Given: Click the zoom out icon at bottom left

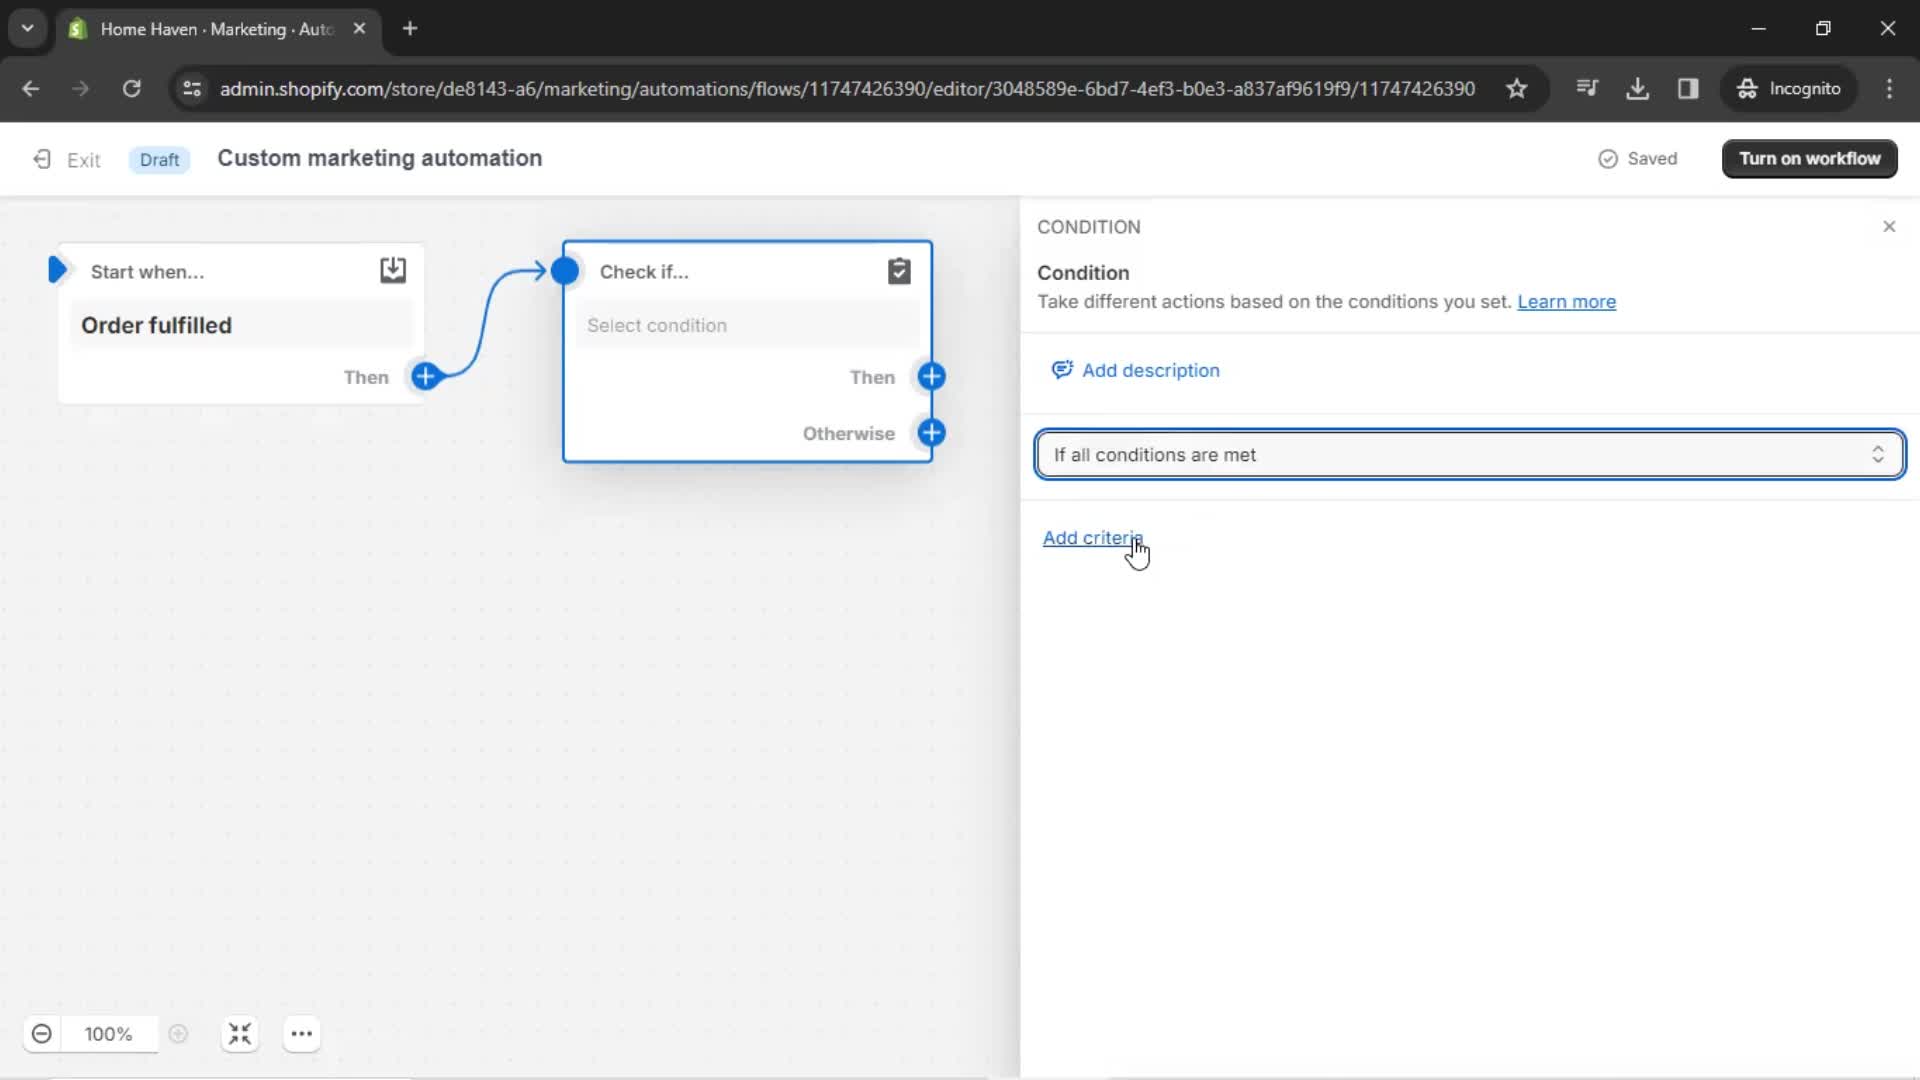Looking at the screenshot, I should click(41, 1034).
